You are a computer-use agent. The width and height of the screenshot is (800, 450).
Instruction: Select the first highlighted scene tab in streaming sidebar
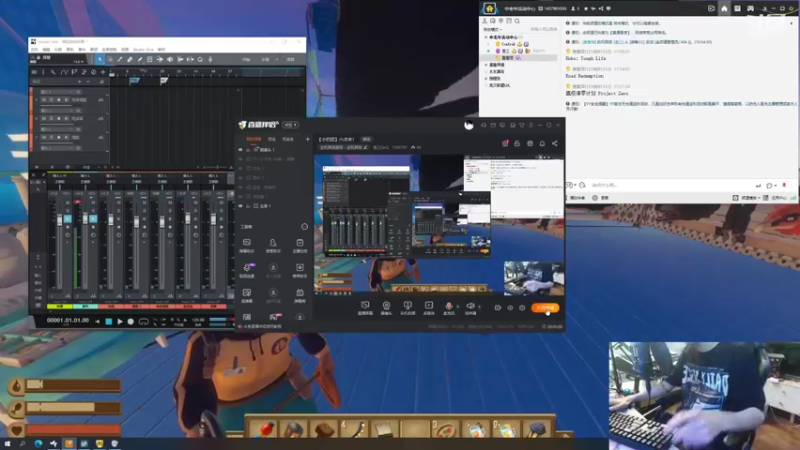(254, 139)
